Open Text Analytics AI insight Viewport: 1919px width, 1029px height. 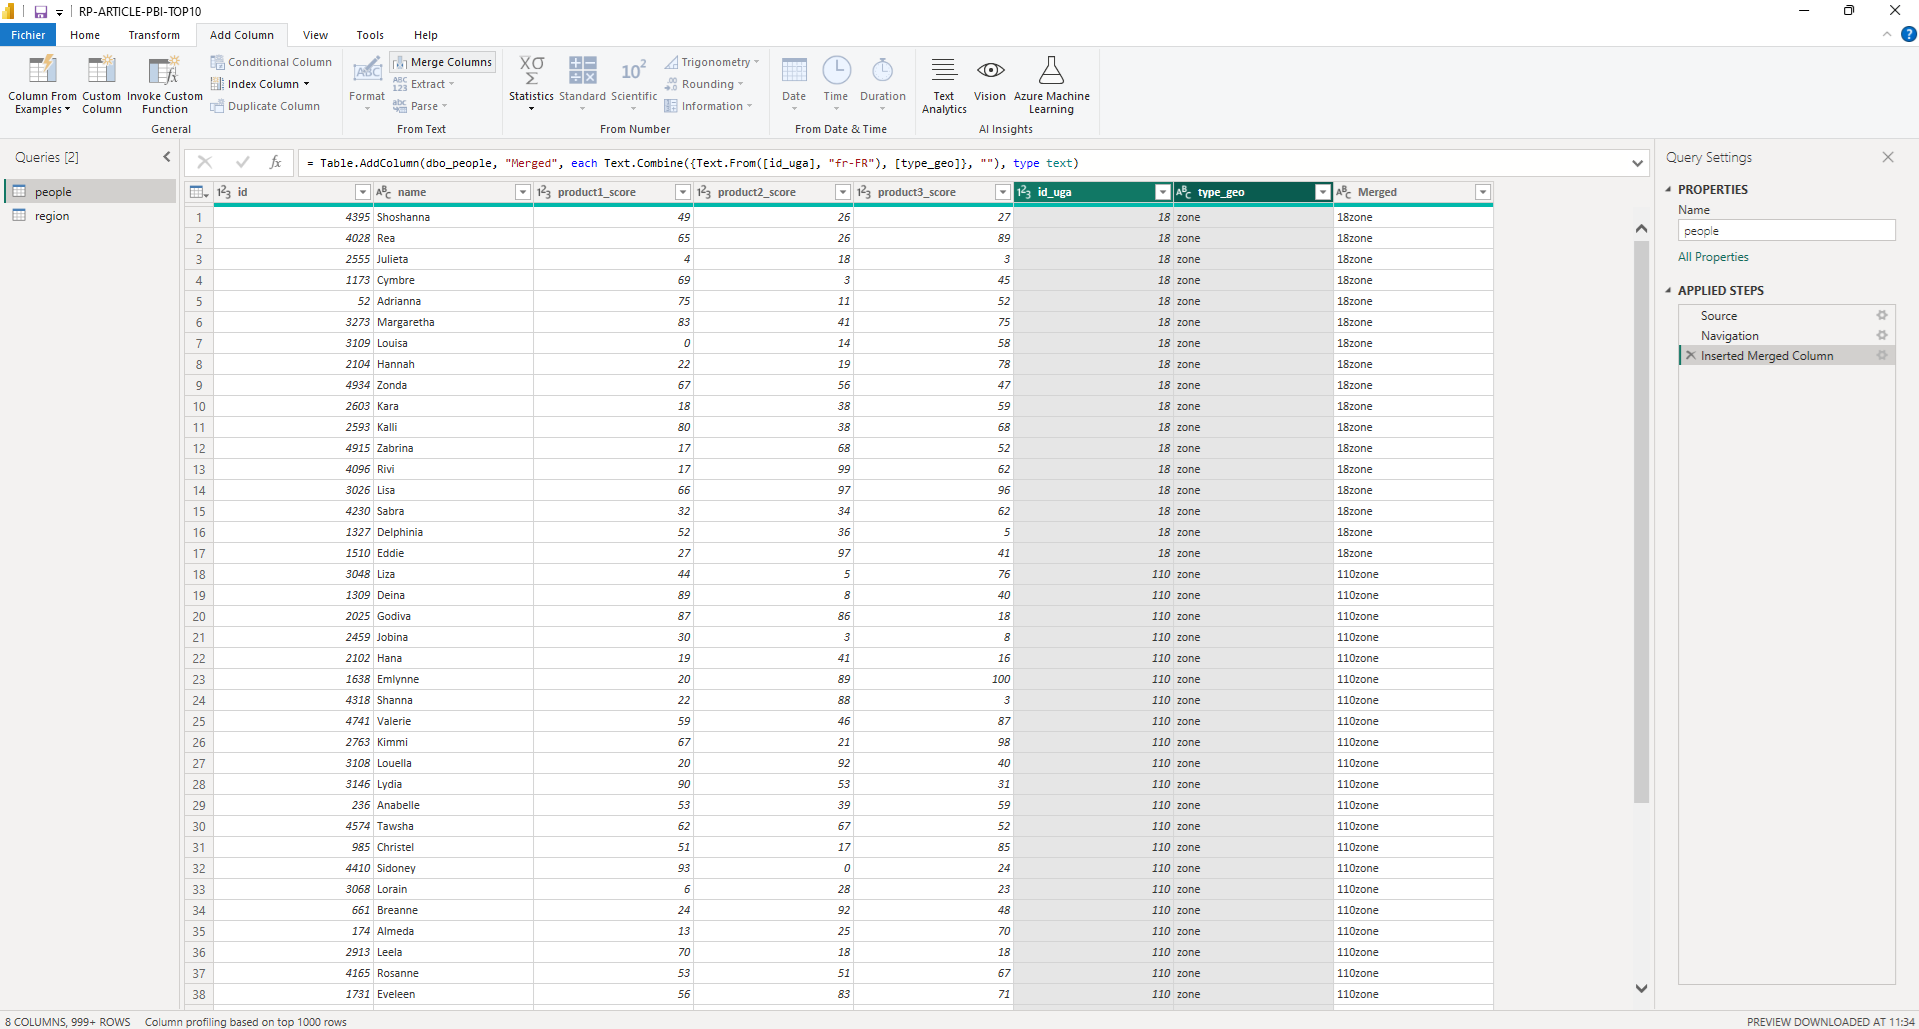(944, 85)
